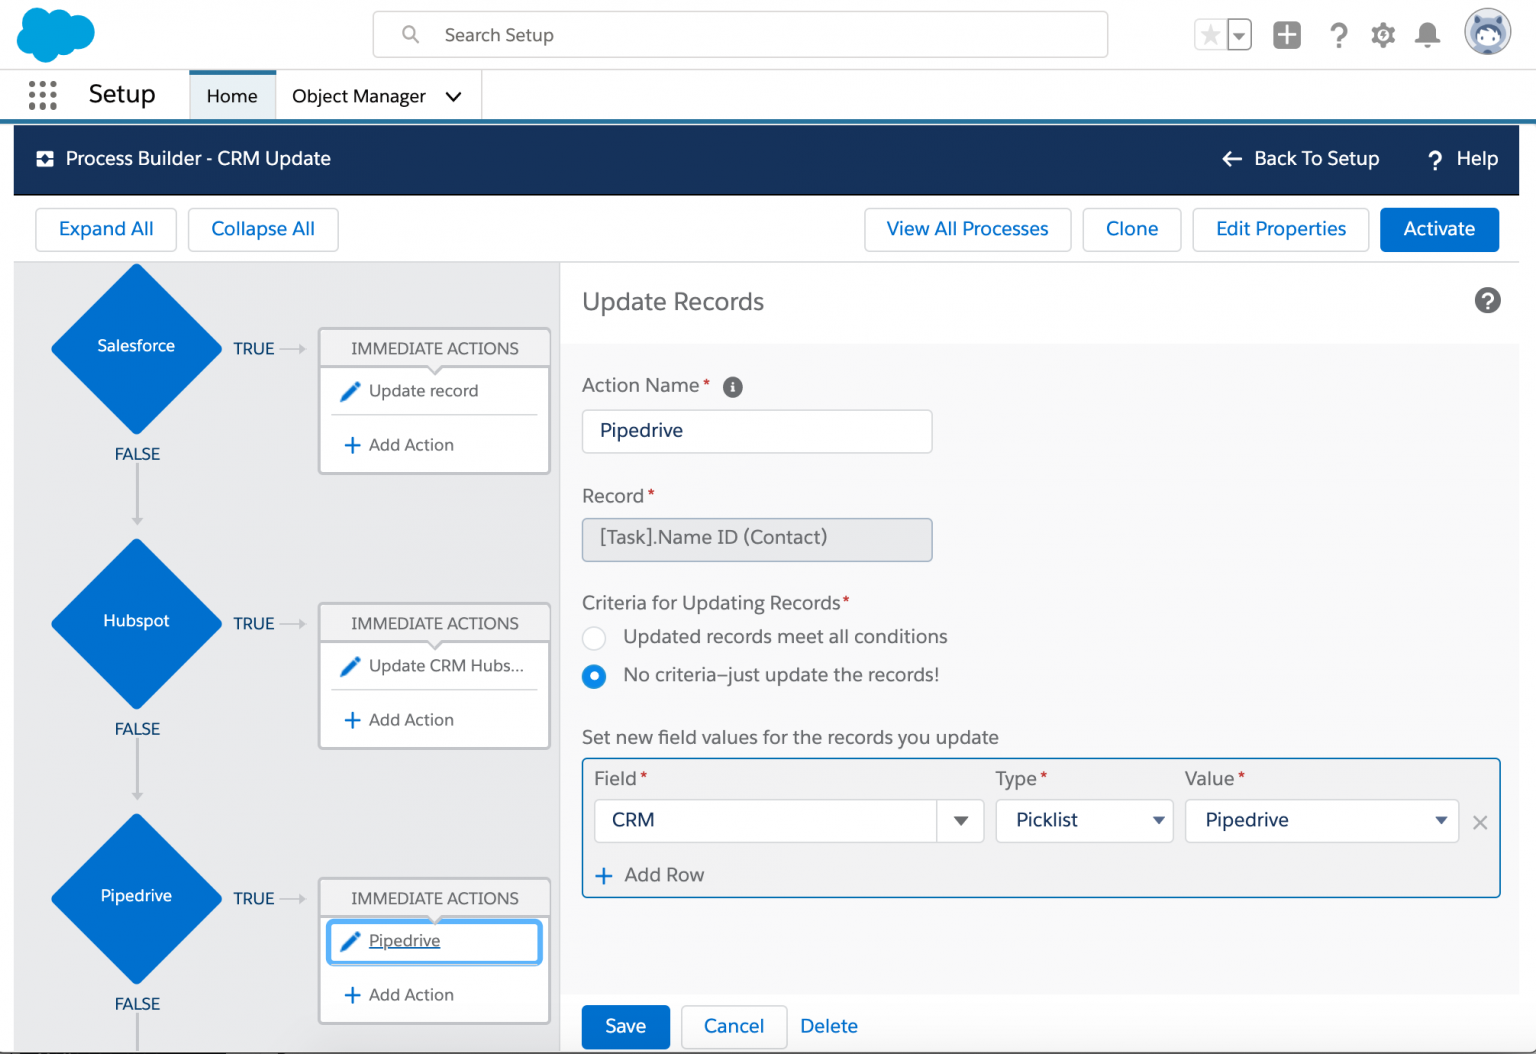Switch to the Home tab

click(x=232, y=96)
